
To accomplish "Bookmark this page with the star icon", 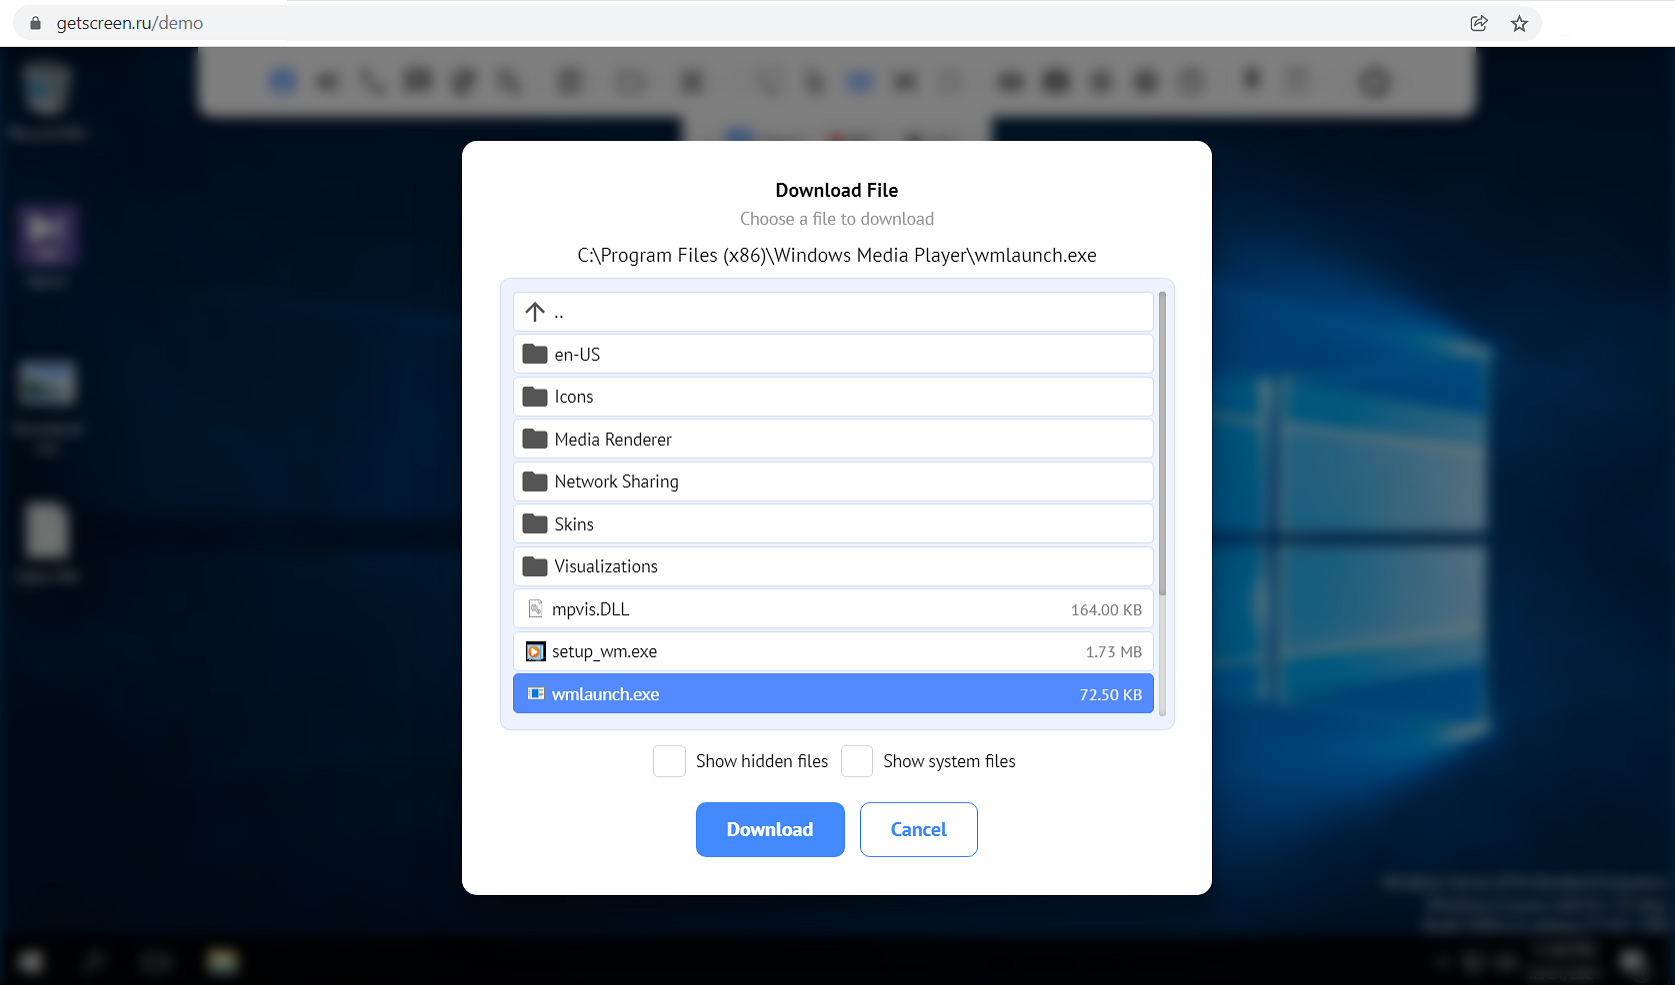I will point(1519,23).
